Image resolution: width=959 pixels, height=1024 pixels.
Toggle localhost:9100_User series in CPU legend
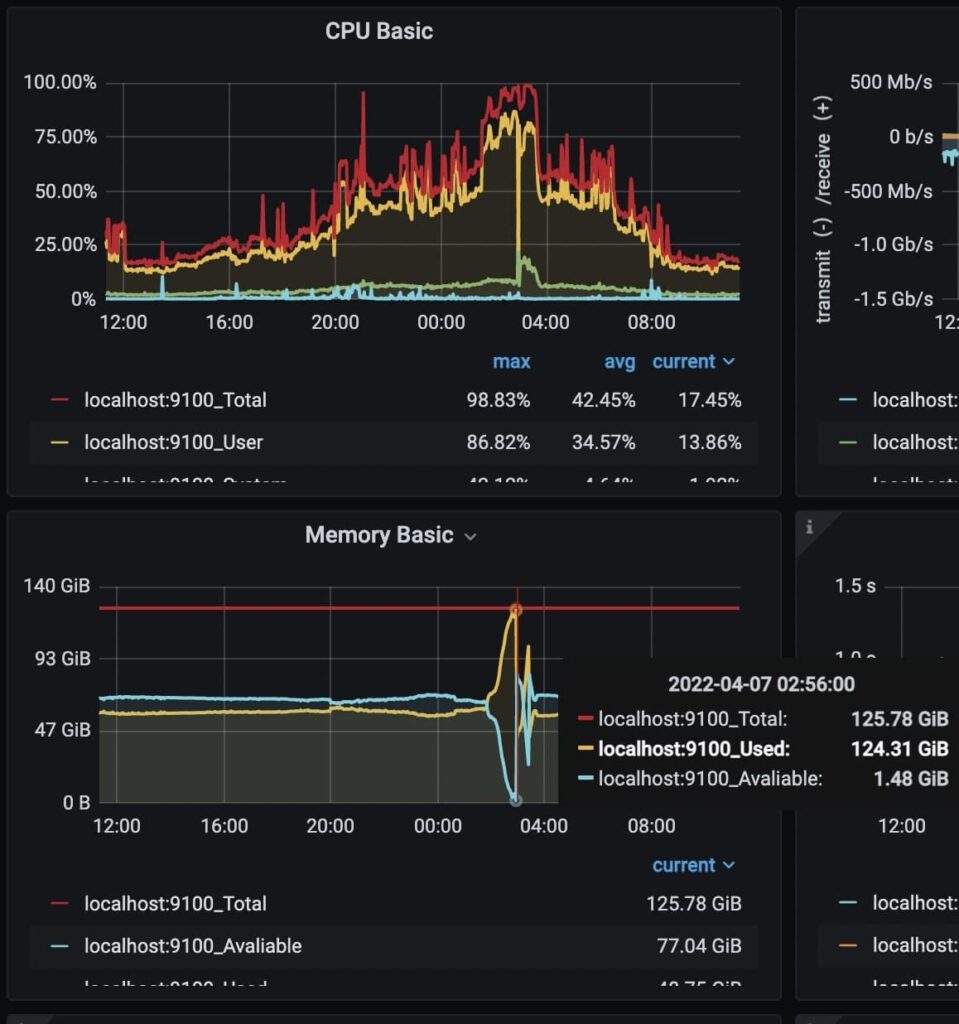(x=173, y=442)
